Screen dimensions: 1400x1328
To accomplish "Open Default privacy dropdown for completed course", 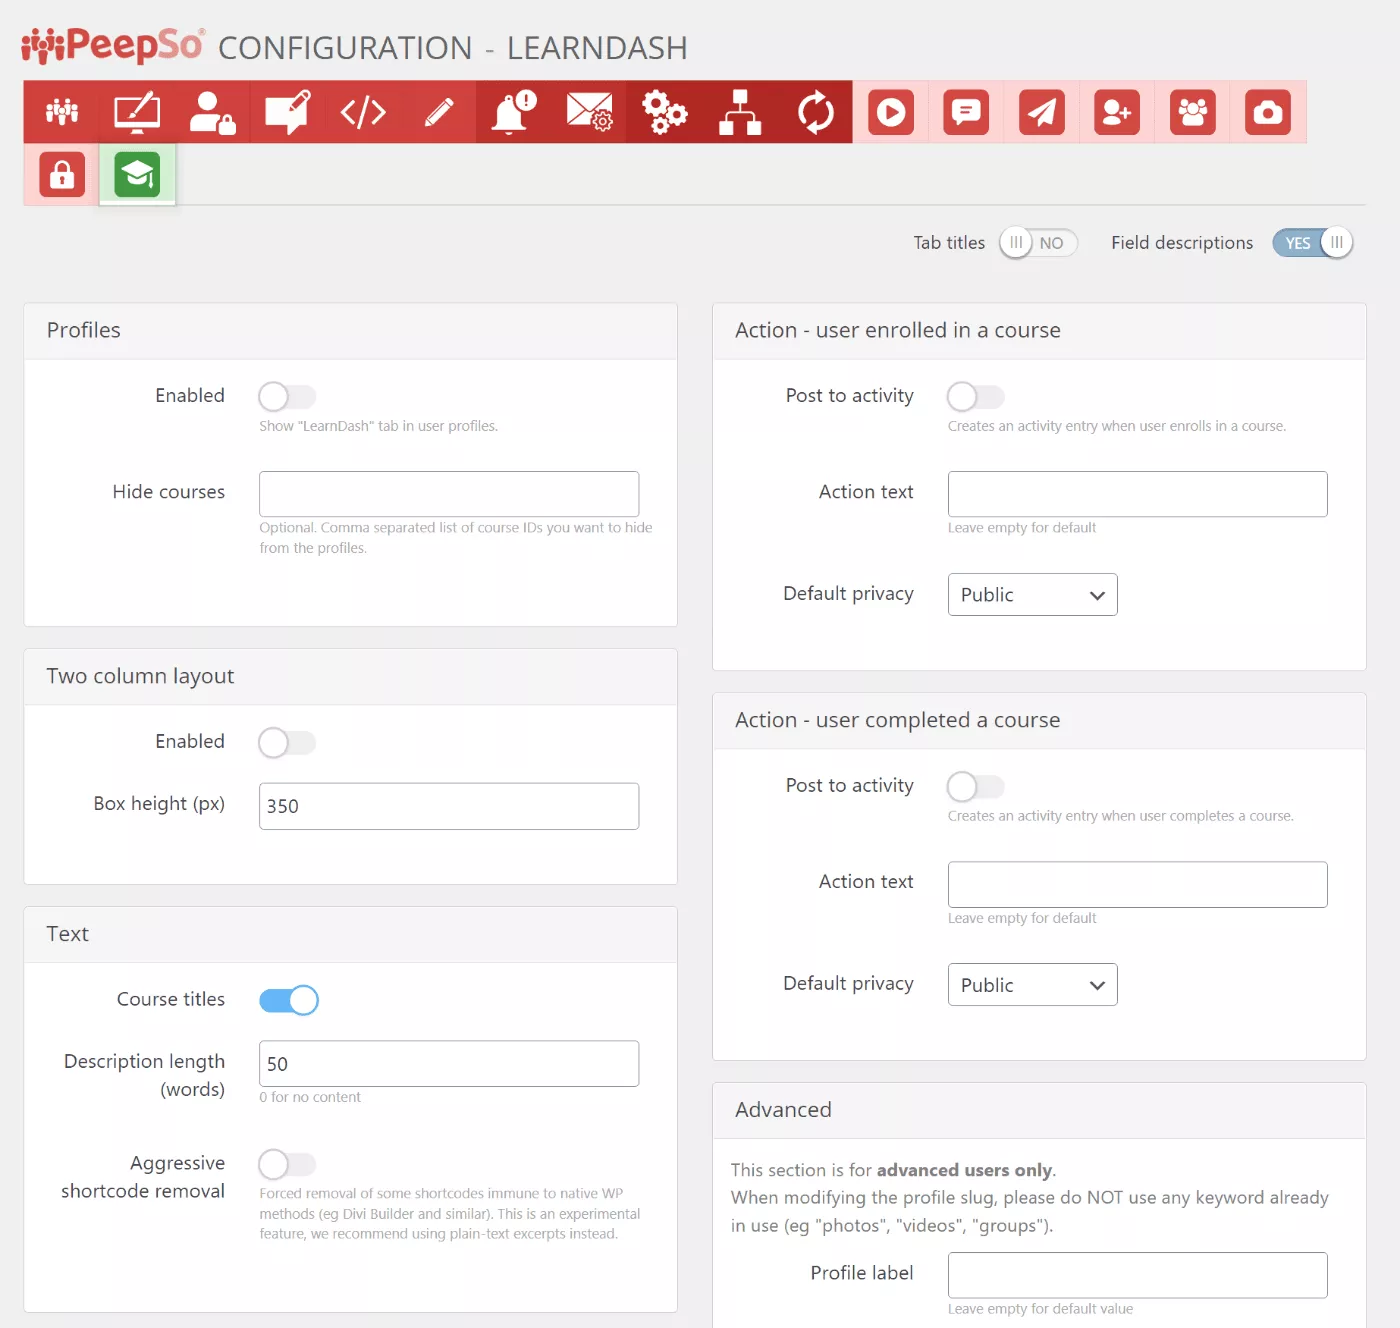I will point(1032,985).
